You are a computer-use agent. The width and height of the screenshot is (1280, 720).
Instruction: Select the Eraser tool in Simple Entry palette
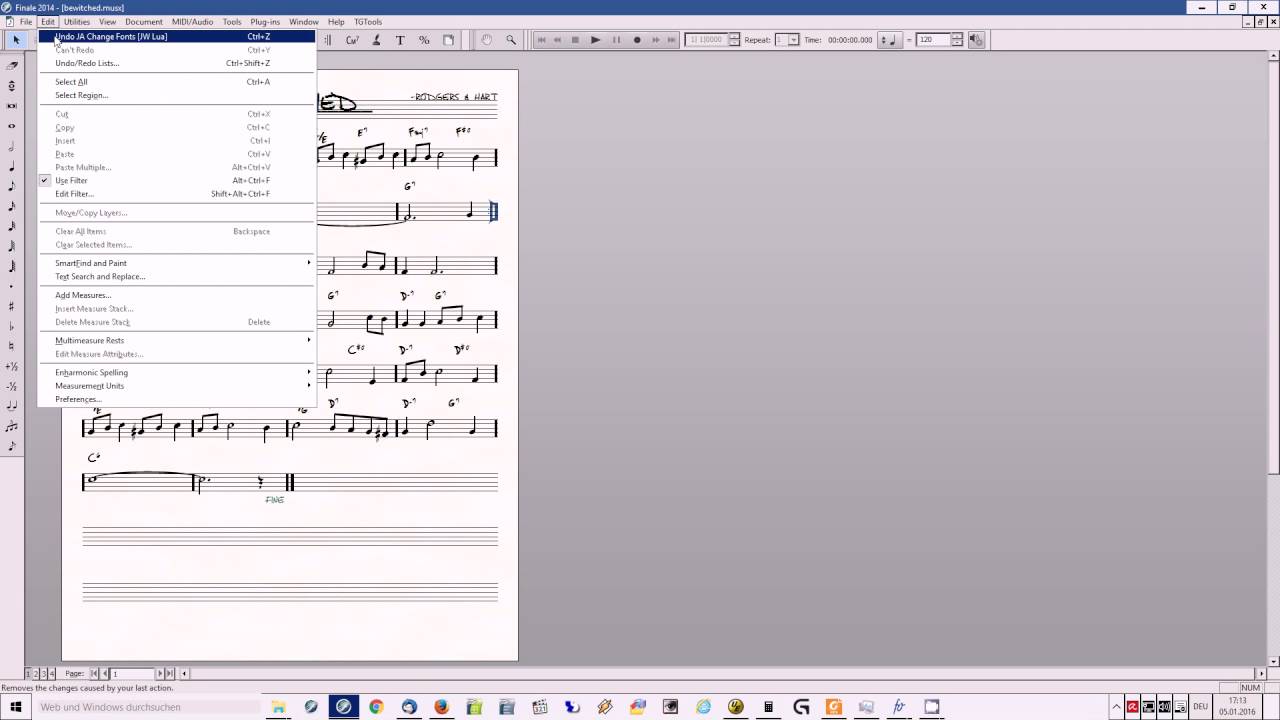pos(11,66)
